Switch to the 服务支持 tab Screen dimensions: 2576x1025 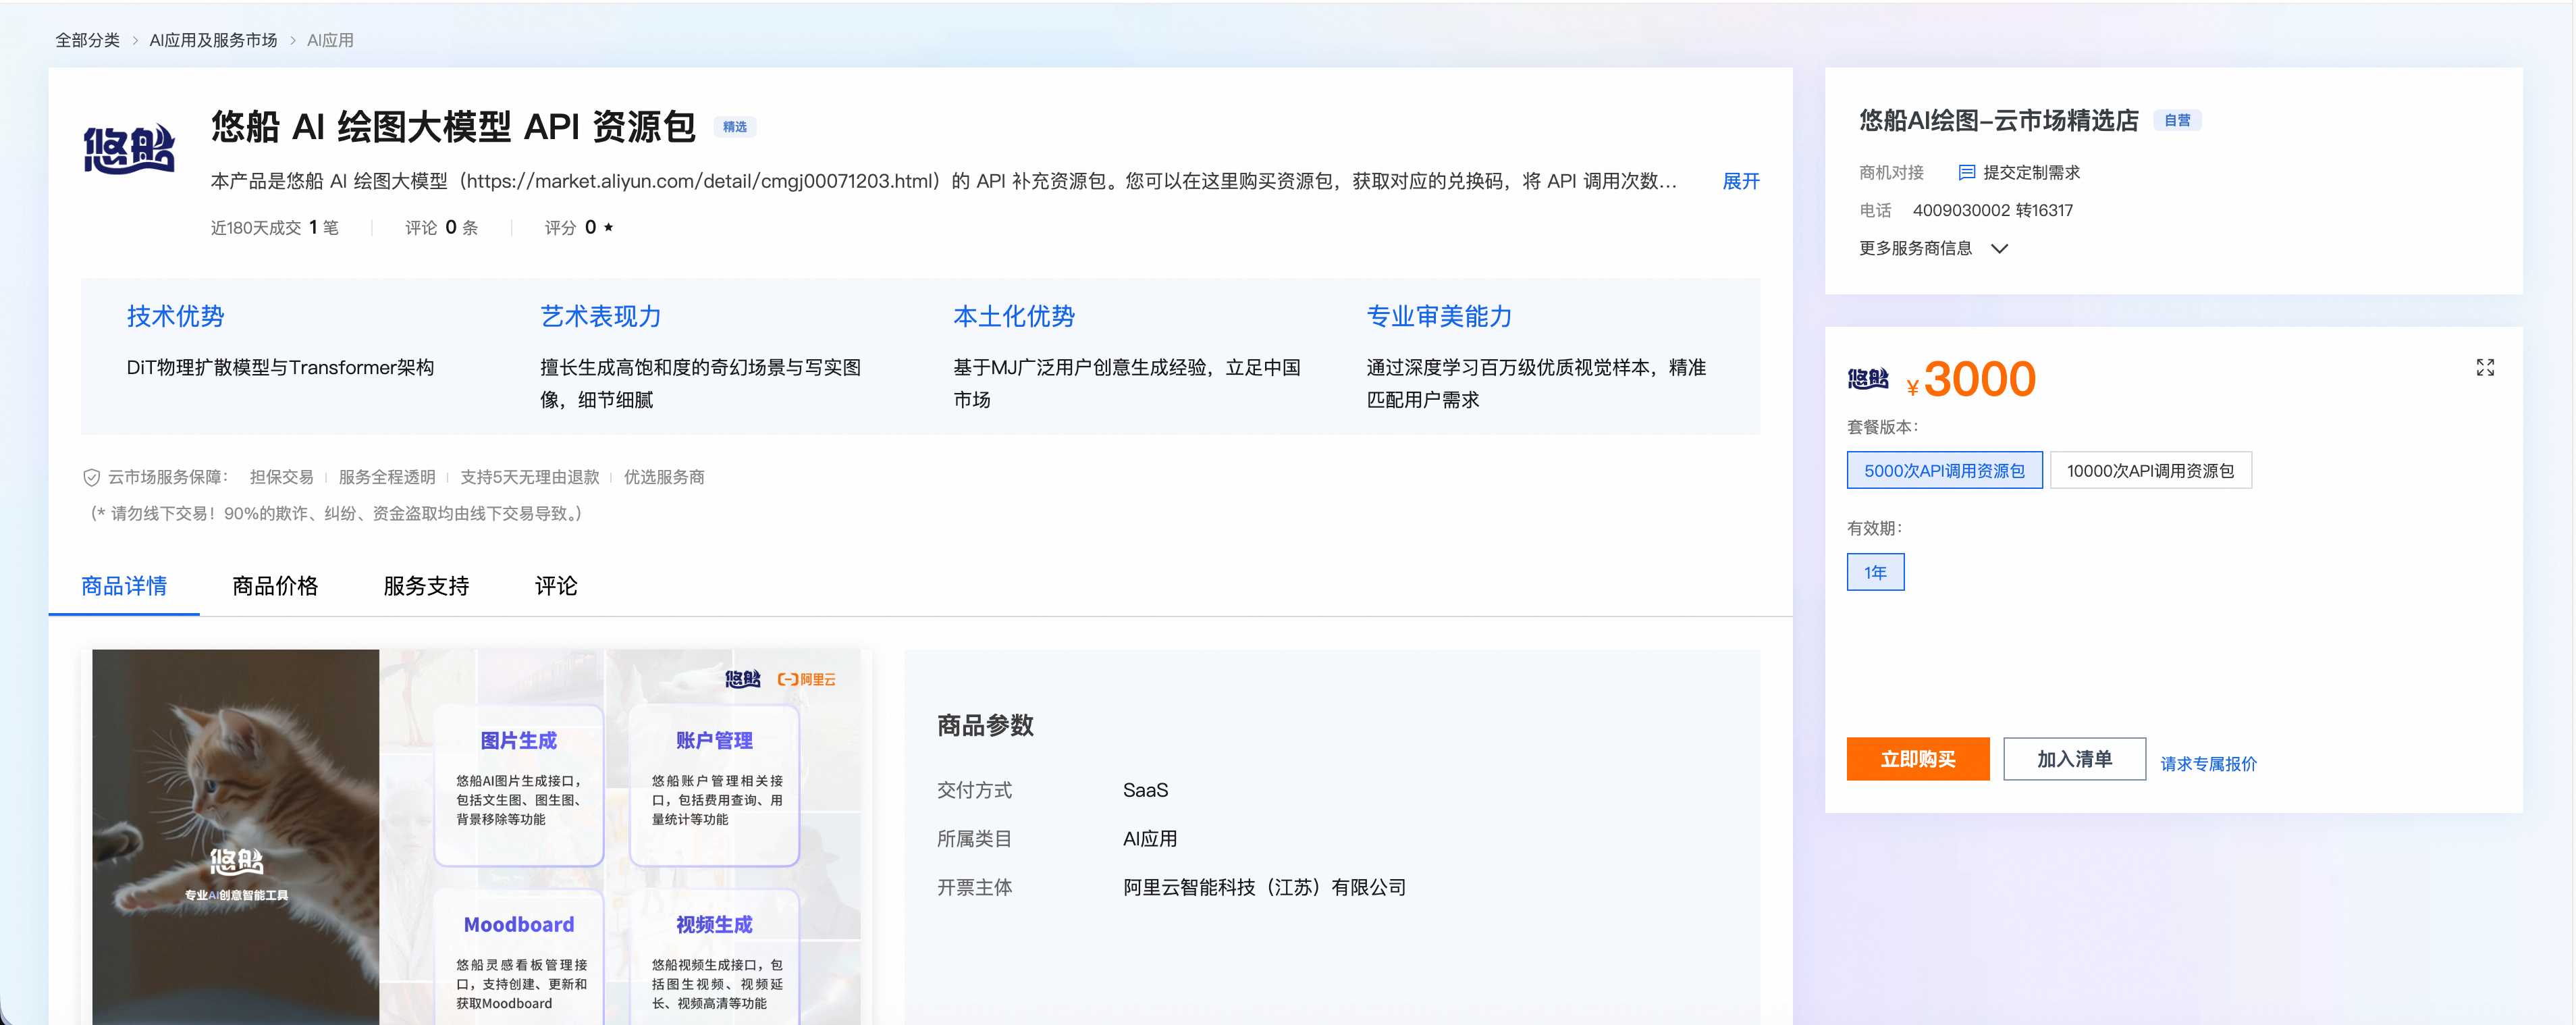(x=426, y=586)
